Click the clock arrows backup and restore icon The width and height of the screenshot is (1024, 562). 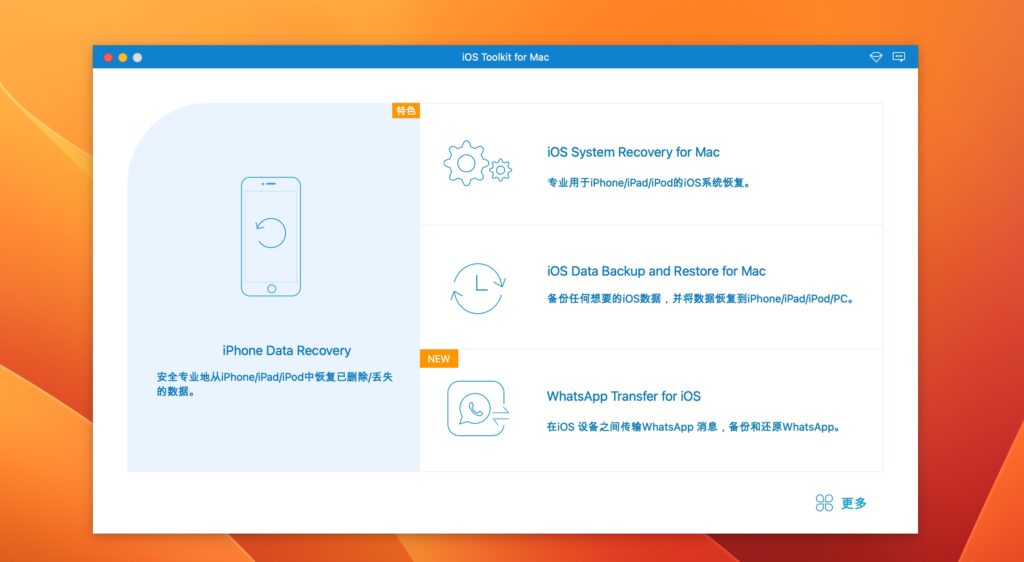pos(479,288)
